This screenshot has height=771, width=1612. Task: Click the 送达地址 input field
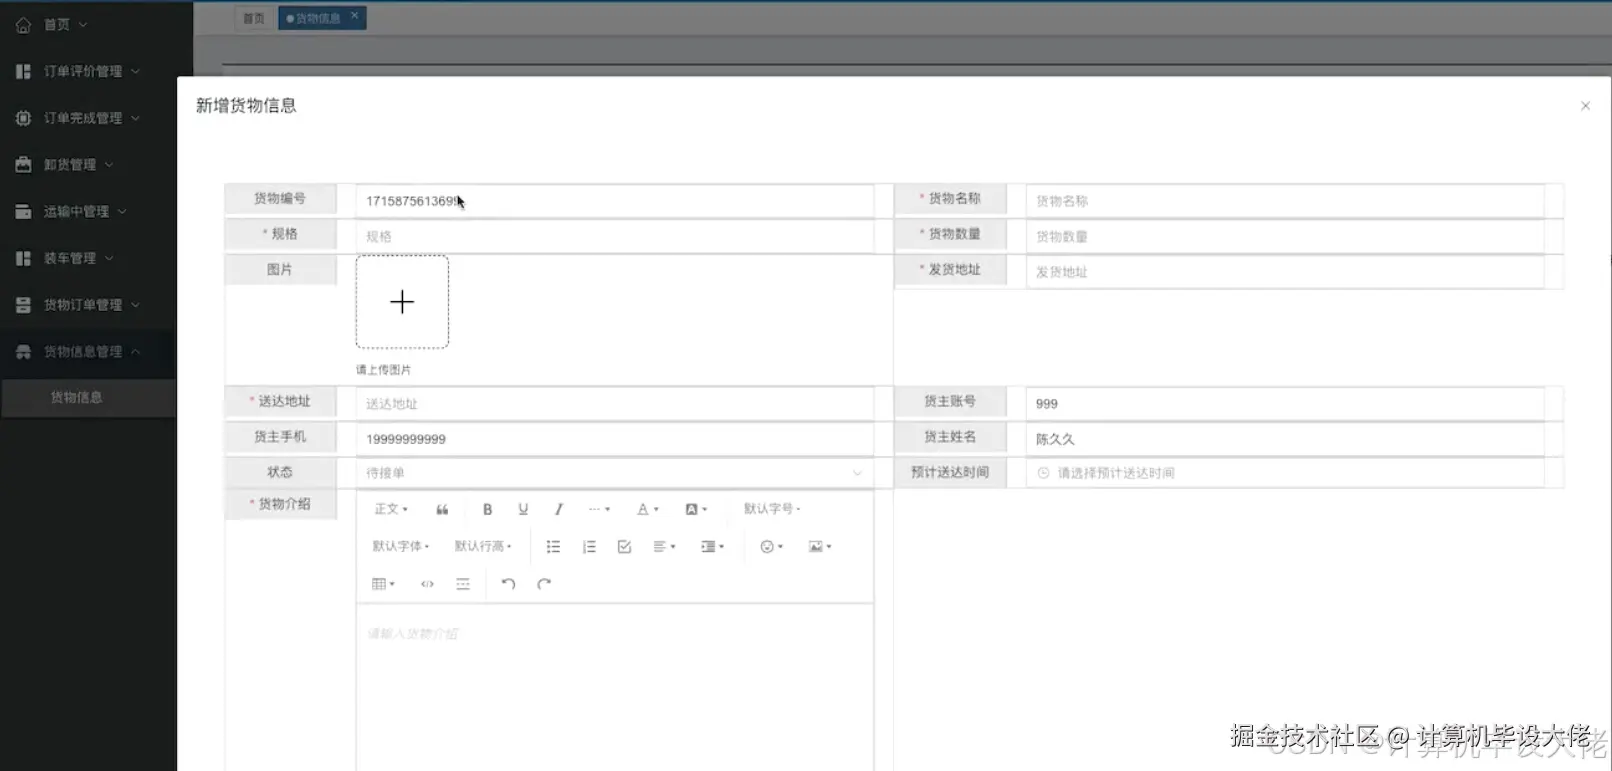(615, 403)
